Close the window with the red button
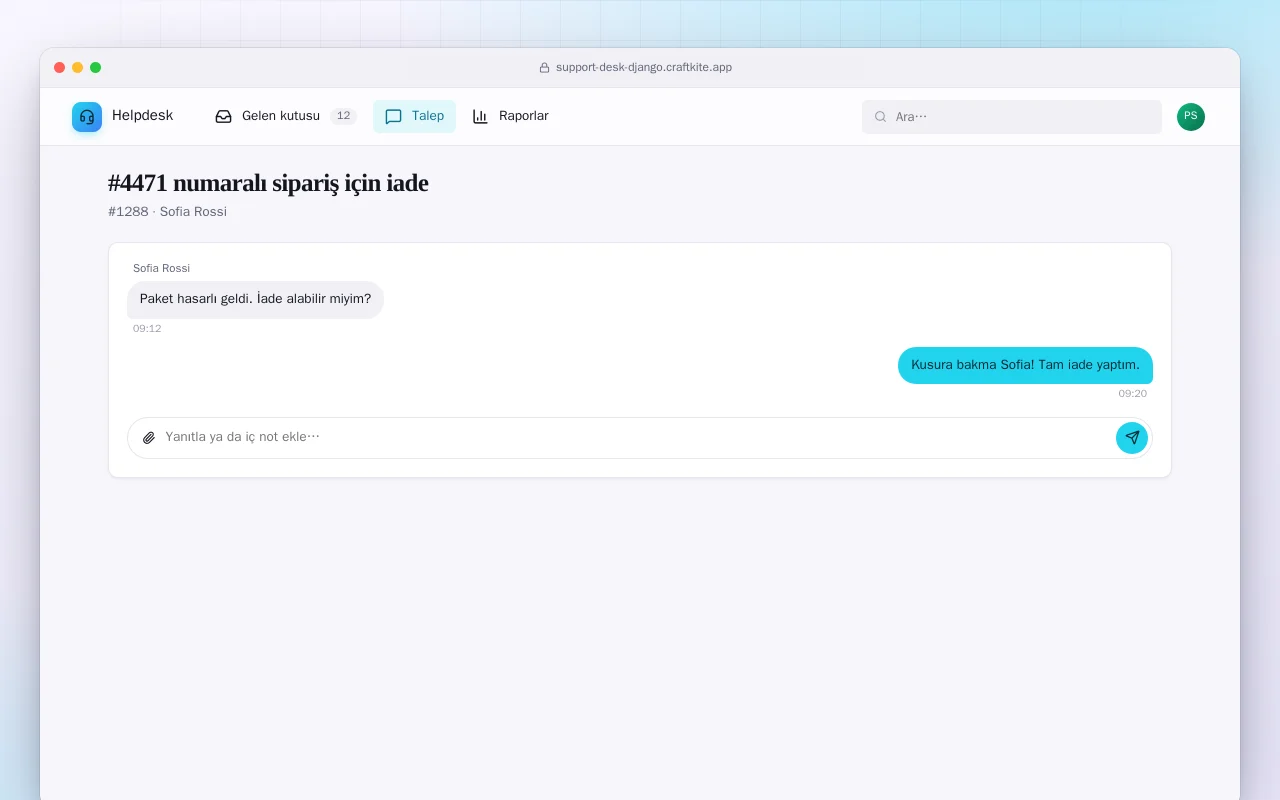The width and height of the screenshot is (1280, 800). pyautogui.click(x=60, y=68)
